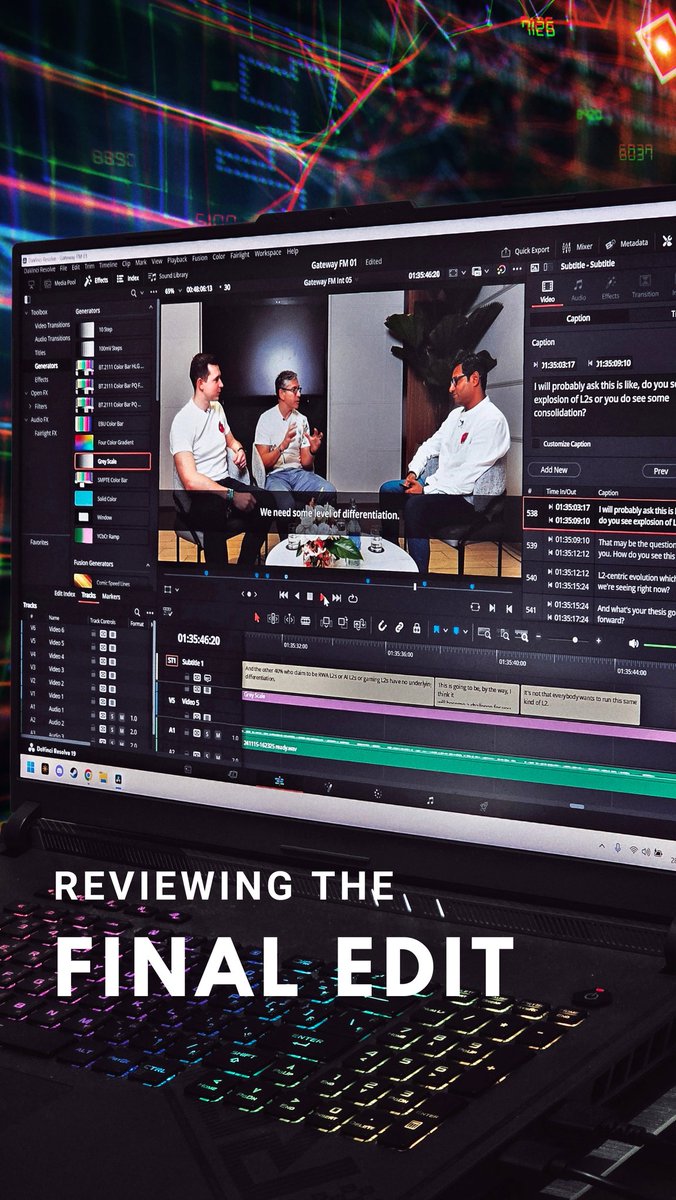
Task: Click the blue Marker icon
Action: (x=455, y=631)
